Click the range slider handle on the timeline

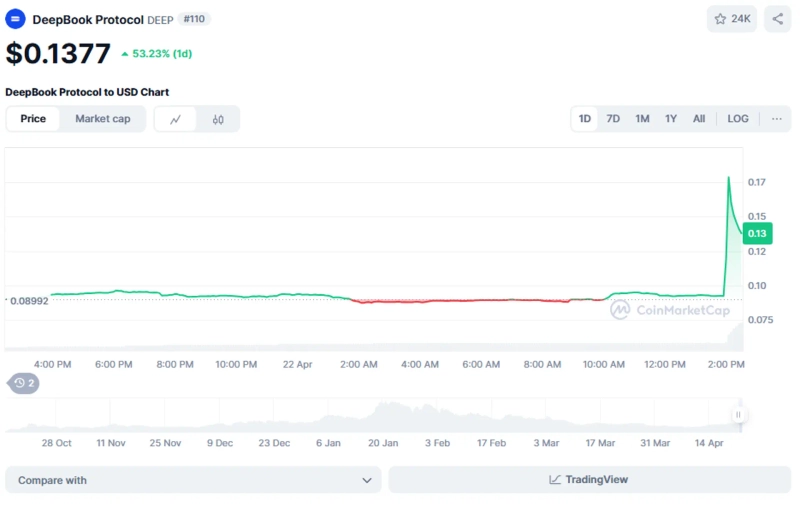point(739,414)
